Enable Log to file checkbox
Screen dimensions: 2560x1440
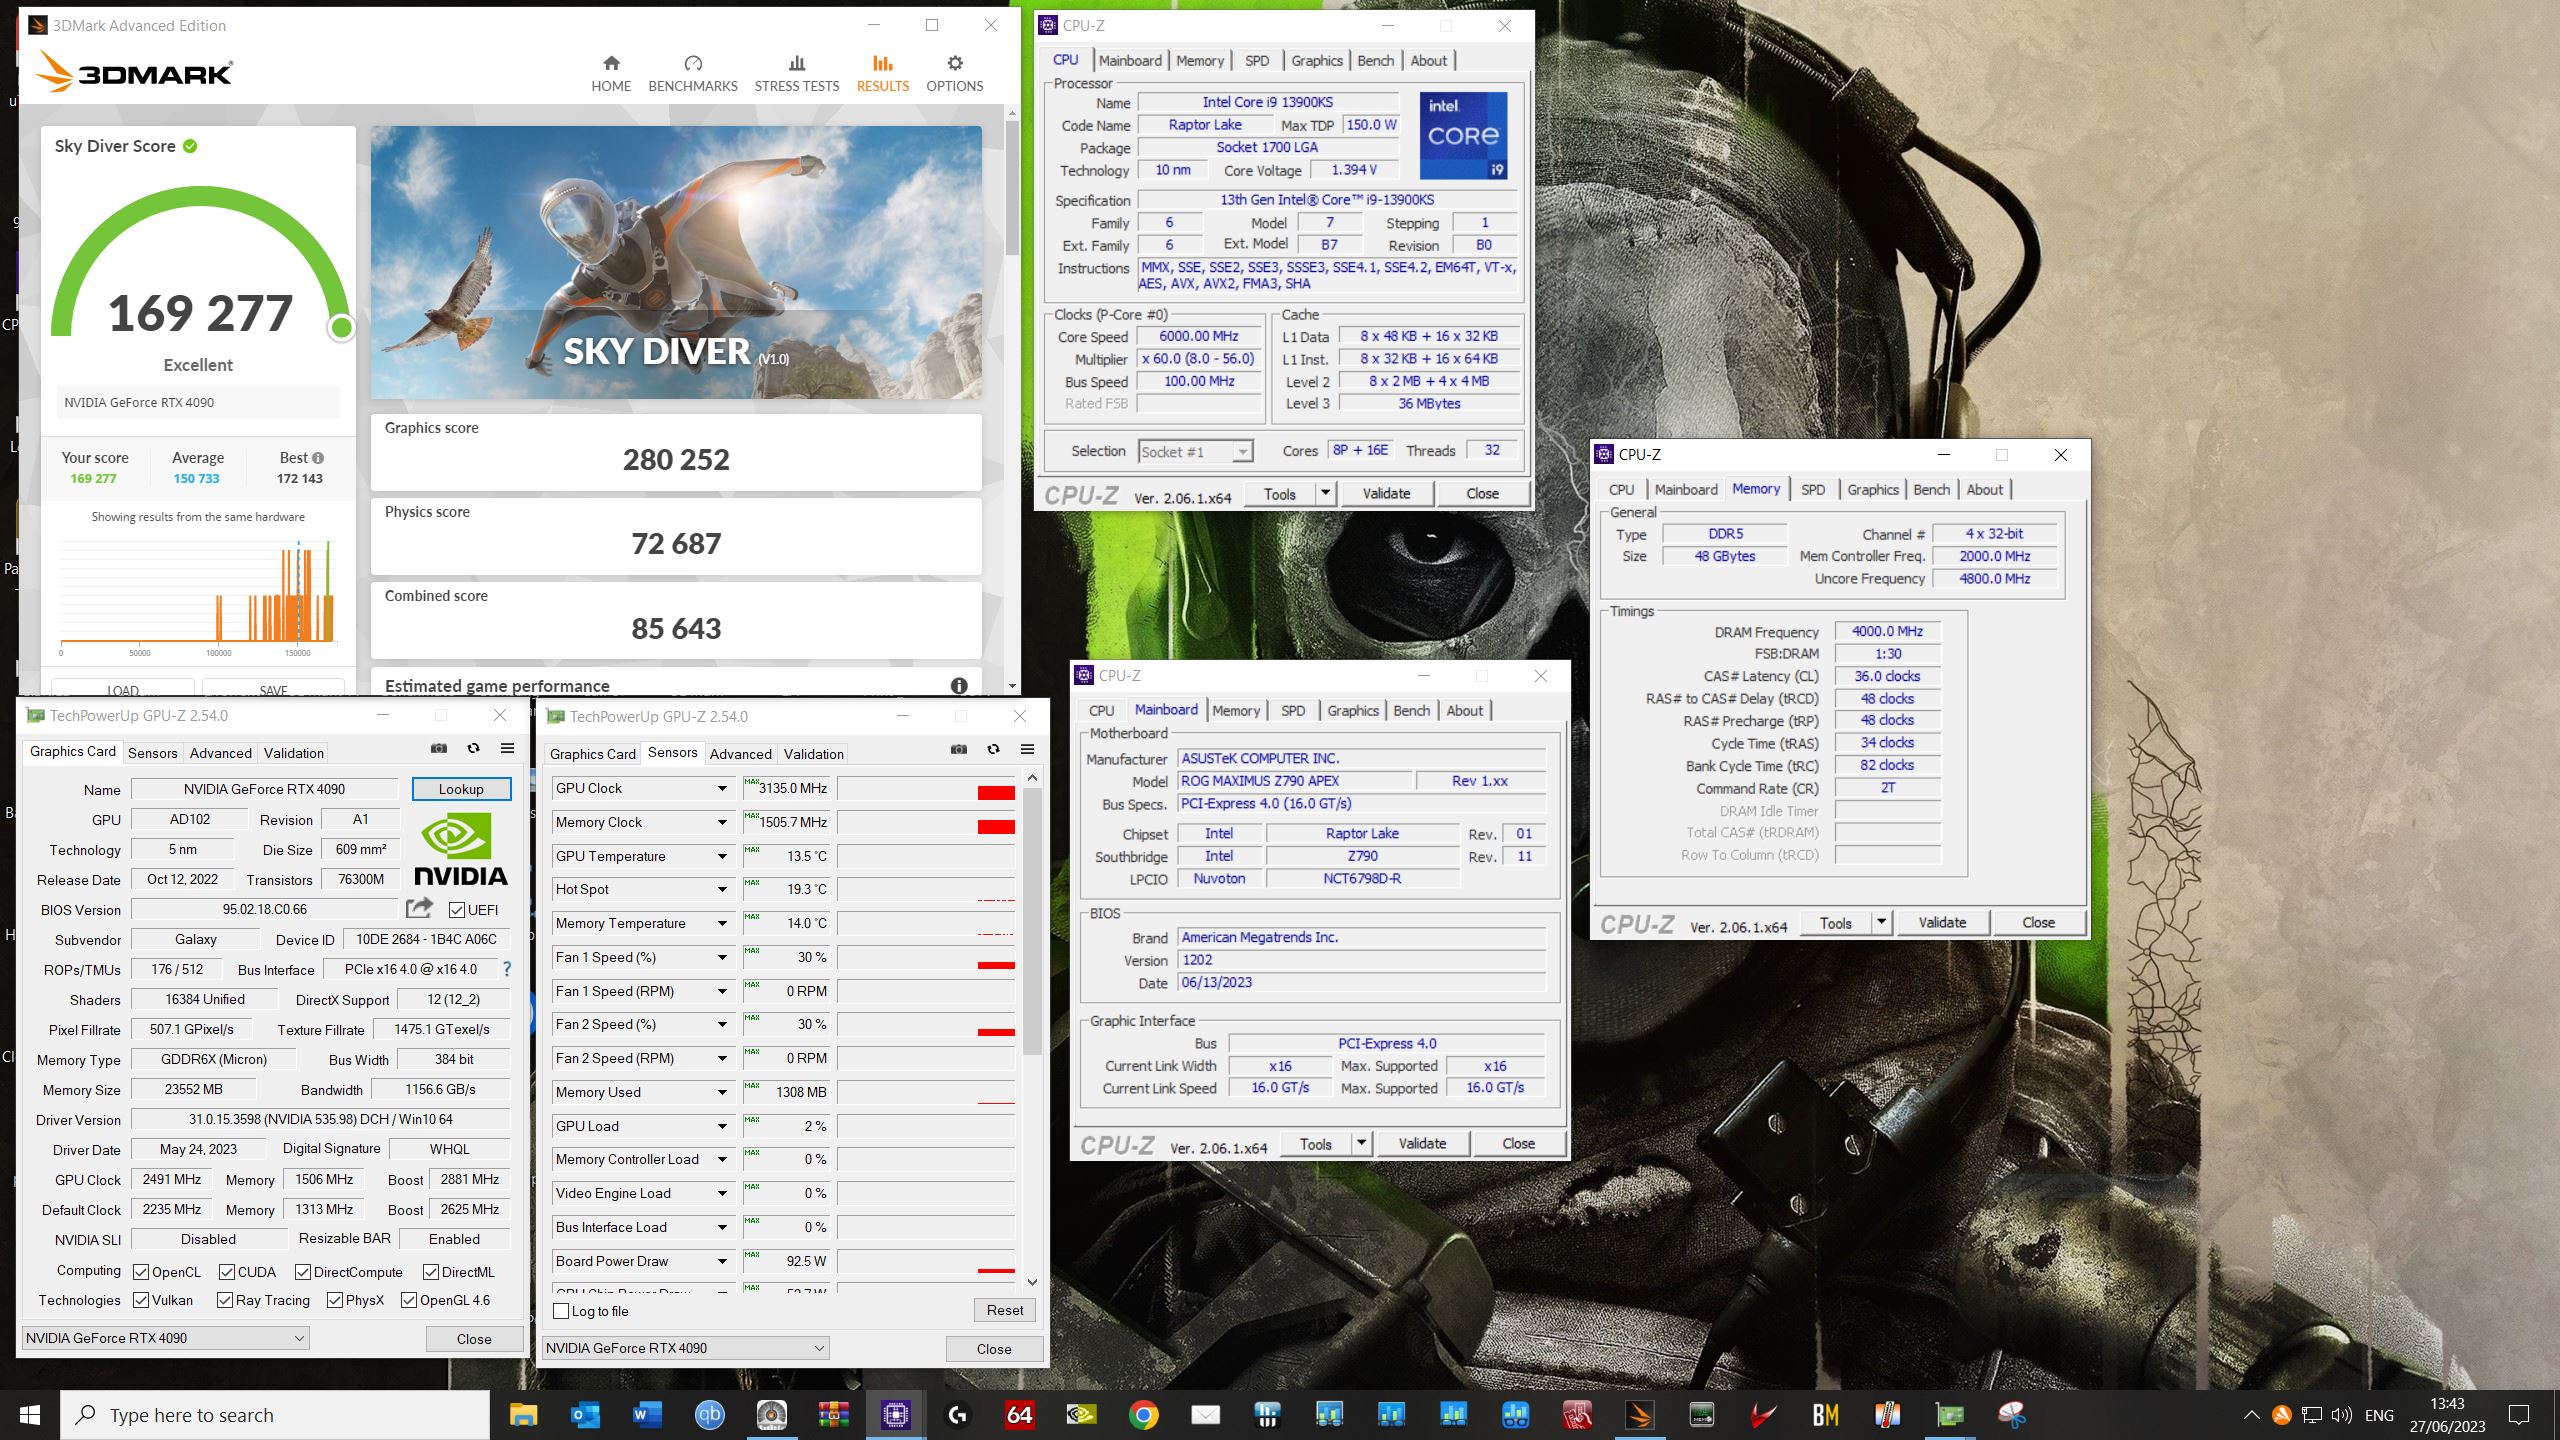pyautogui.click(x=561, y=1311)
